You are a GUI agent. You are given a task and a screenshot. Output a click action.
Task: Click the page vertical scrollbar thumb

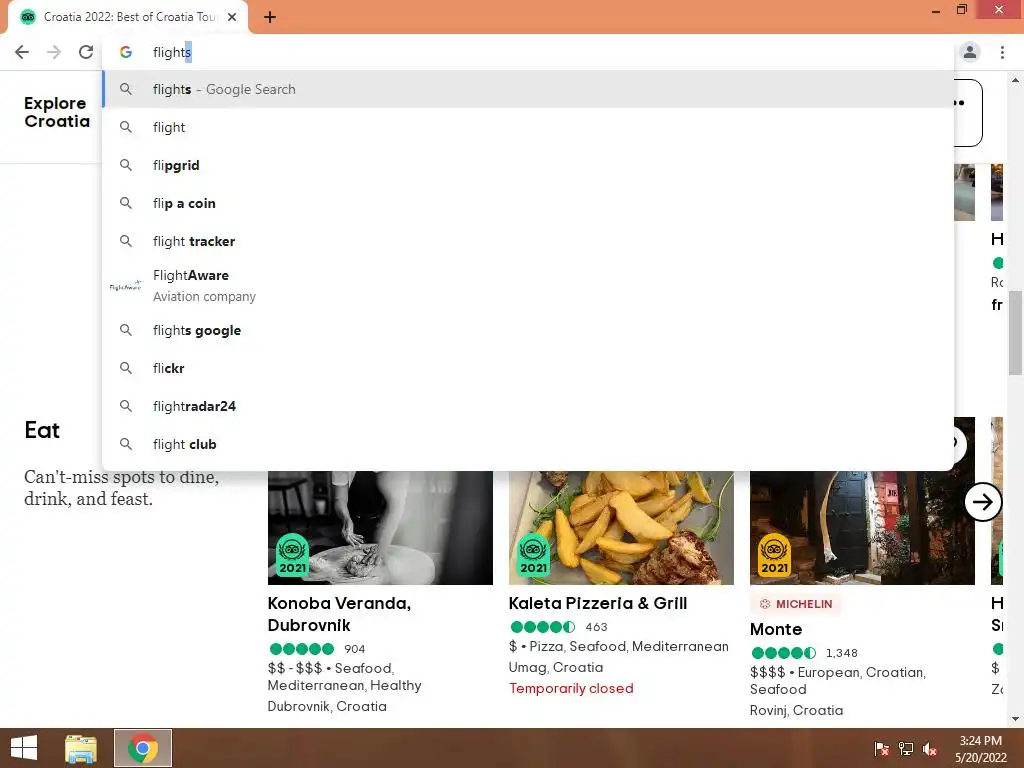click(1015, 333)
